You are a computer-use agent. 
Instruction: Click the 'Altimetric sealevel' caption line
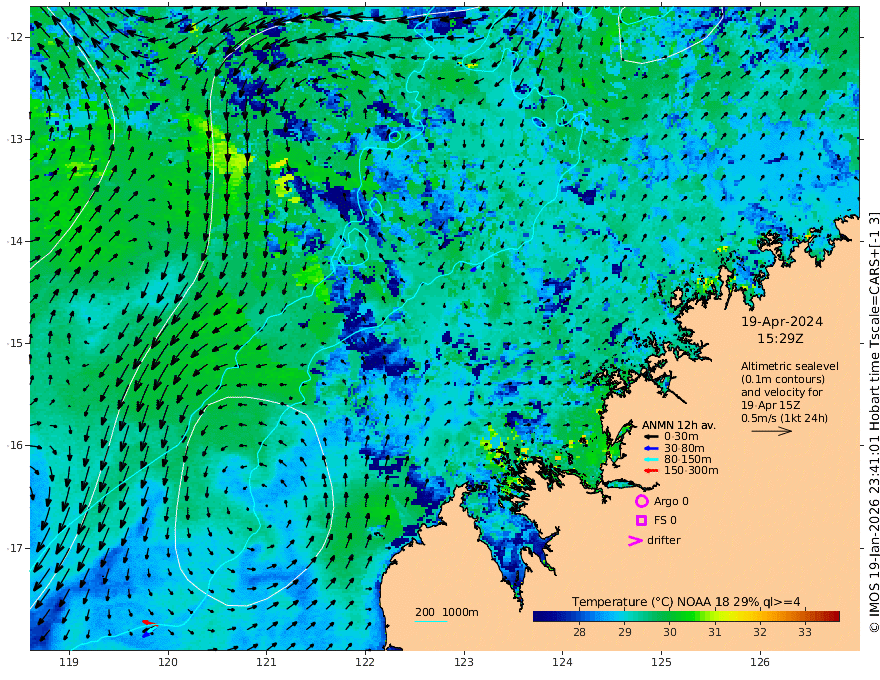[x=790, y=366]
